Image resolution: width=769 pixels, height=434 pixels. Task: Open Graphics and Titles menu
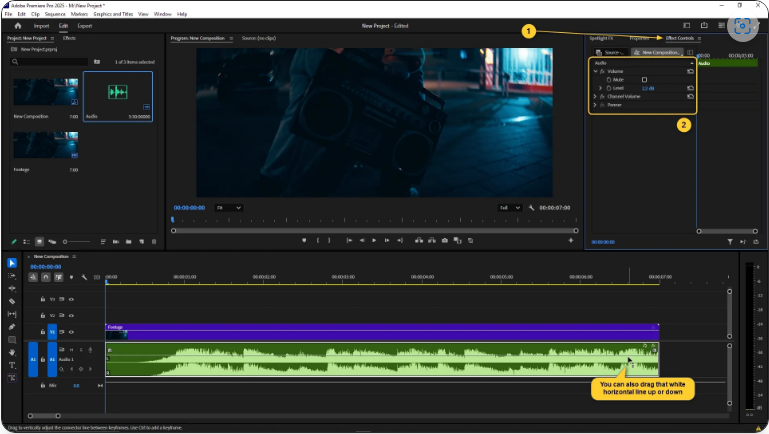coord(113,14)
